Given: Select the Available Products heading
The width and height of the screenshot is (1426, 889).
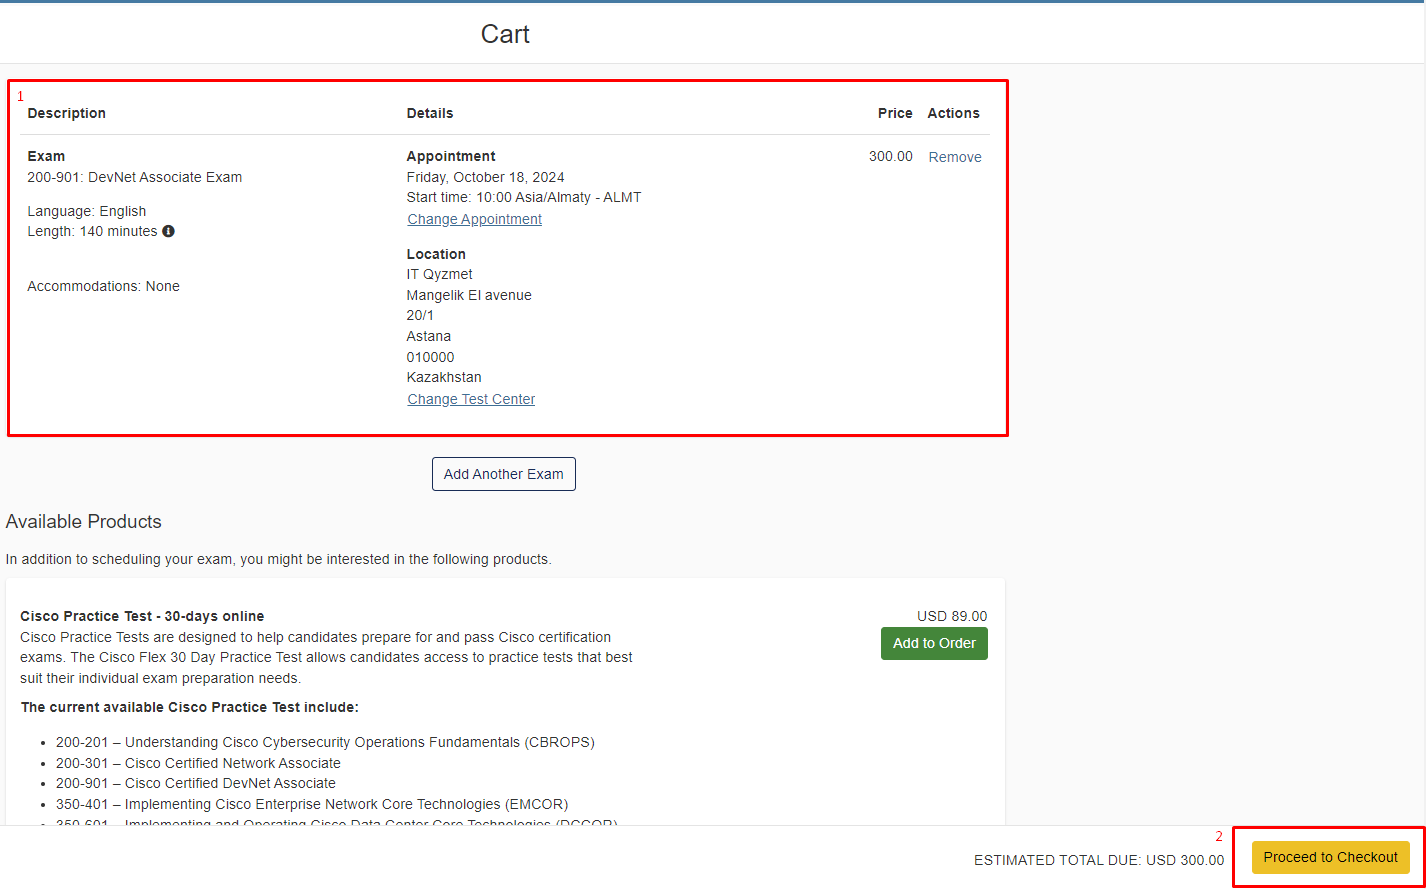Looking at the screenshot, I should [x=84, y=521].
